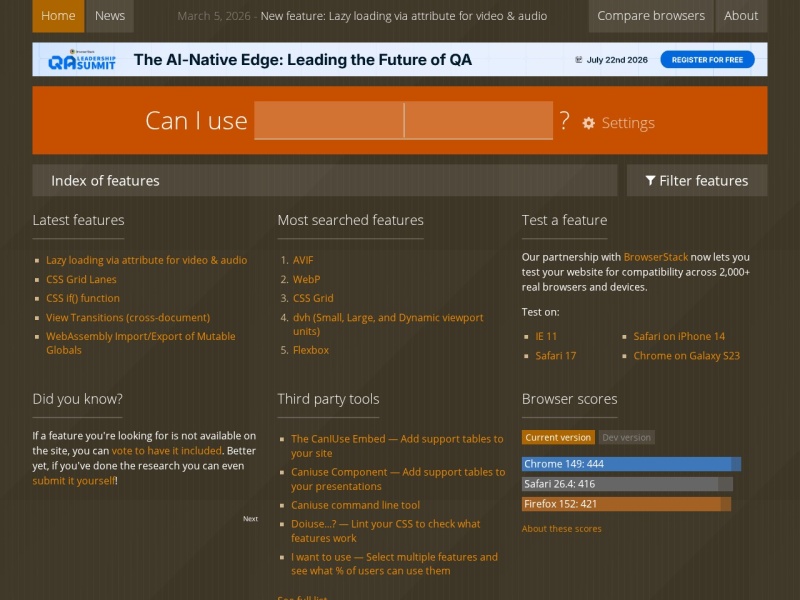Image resolution: width=800 pixels, height=600 pixels.
Task: Click the Can I use search field
Action: 404,120
